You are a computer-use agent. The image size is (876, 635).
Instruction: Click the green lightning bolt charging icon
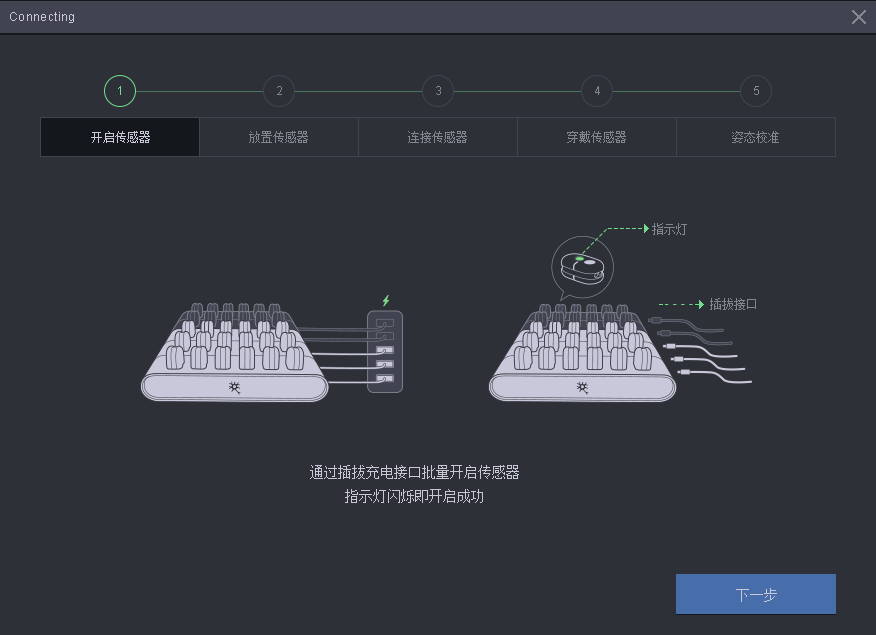click(x=386, y=300)
